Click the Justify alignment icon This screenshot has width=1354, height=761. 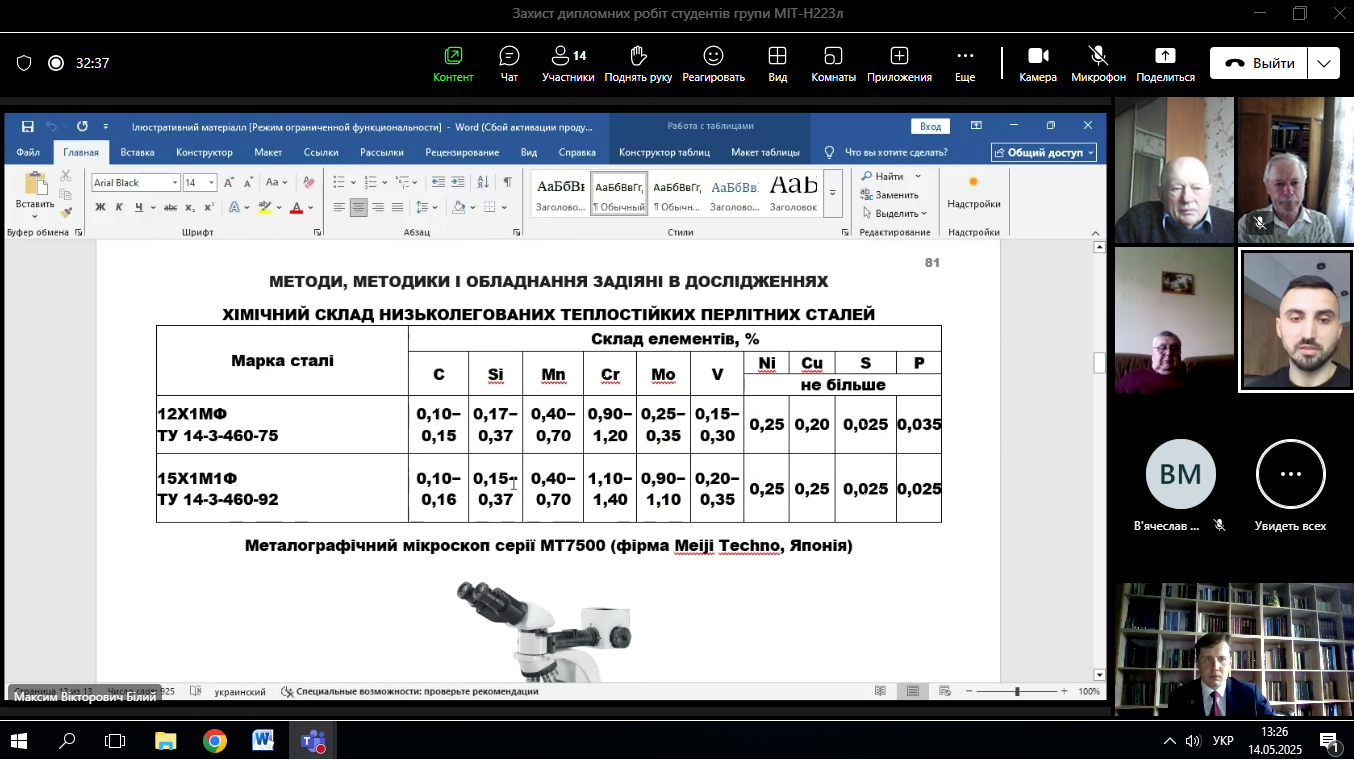397,207
